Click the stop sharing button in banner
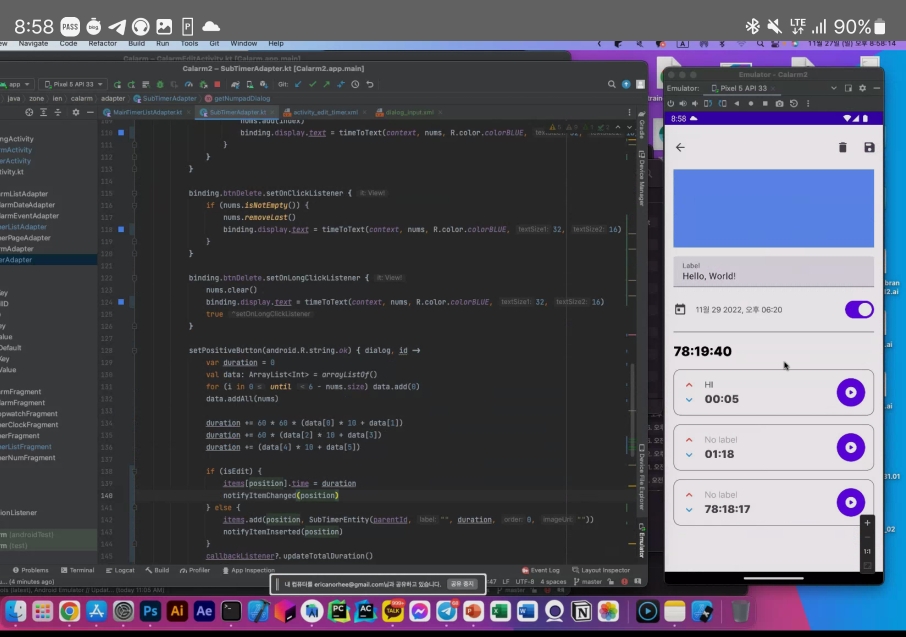Image resolution: width=906 pixels, height=637 pixels. point(462,584)
